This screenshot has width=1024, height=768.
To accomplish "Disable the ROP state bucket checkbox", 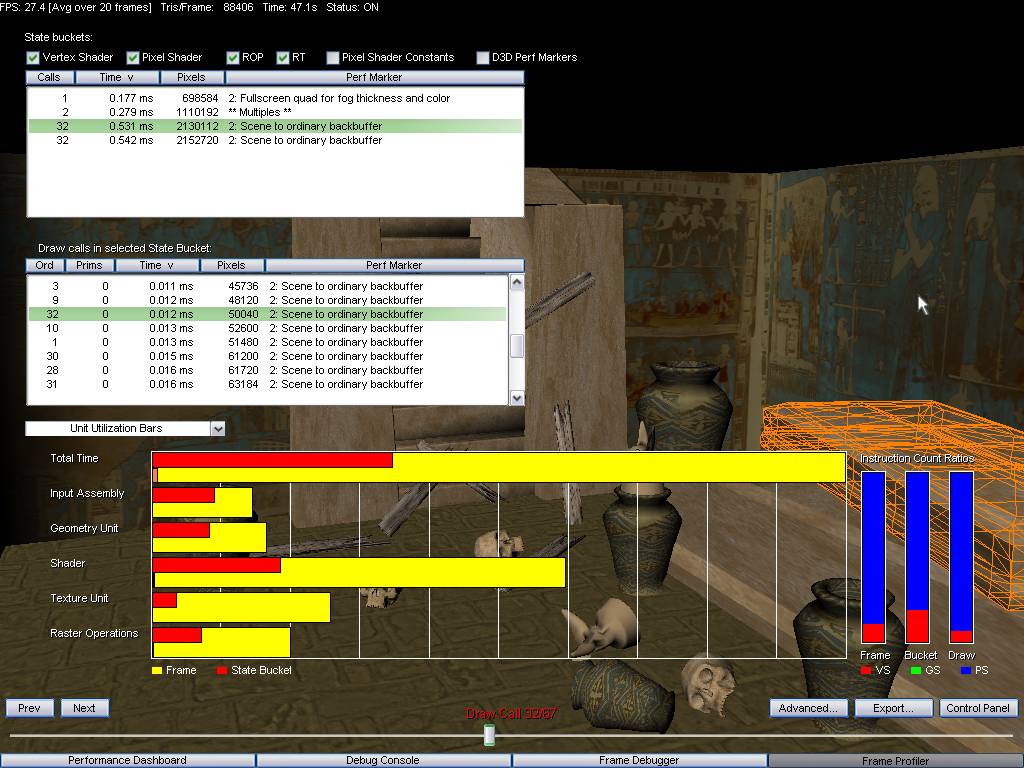I will [232, 58].
